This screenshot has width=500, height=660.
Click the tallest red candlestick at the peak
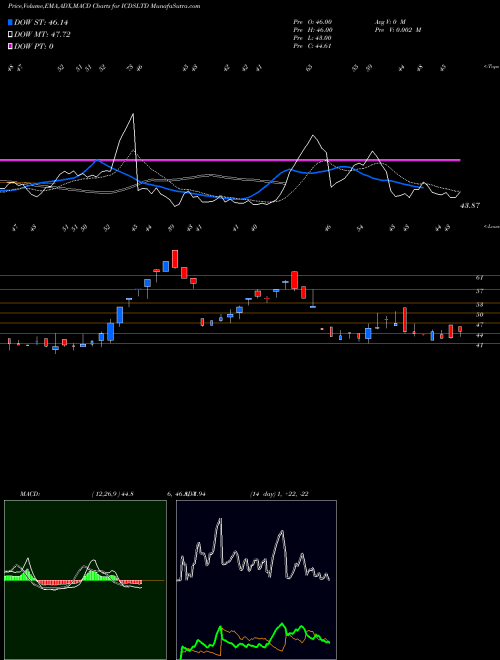[x=175, y=259]
